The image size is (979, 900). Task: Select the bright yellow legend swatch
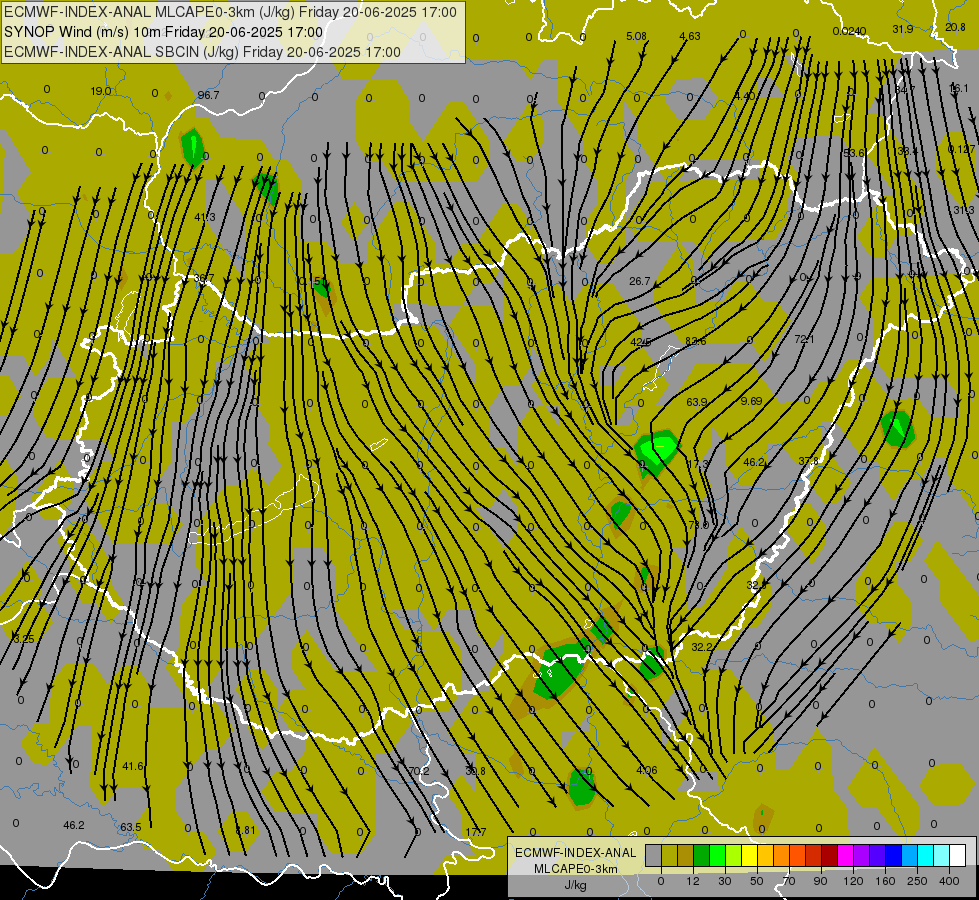coord(749,855)
